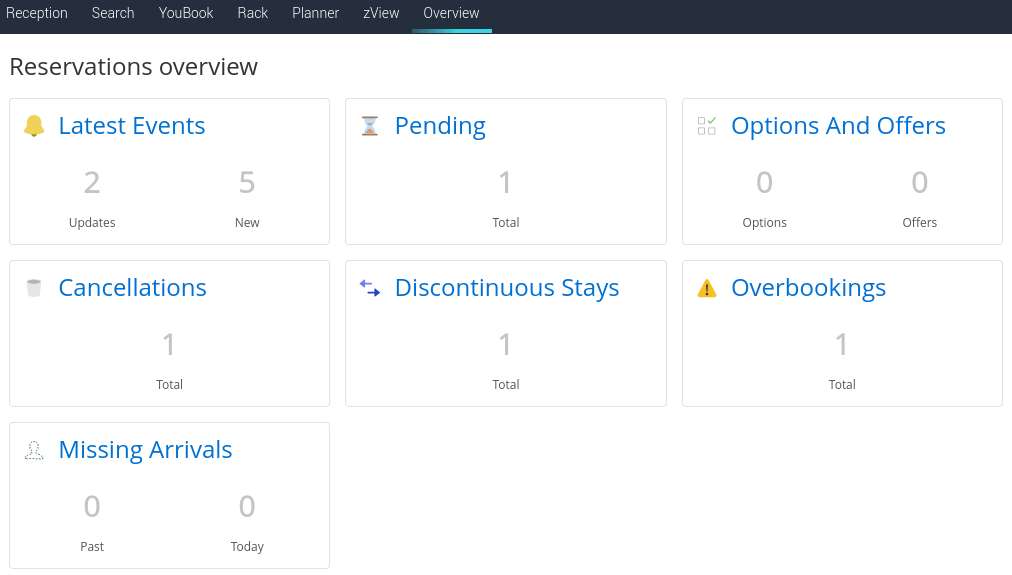Open the Discontinuous Stays heading link
The image size is (1012, 575).
(507, 288)
